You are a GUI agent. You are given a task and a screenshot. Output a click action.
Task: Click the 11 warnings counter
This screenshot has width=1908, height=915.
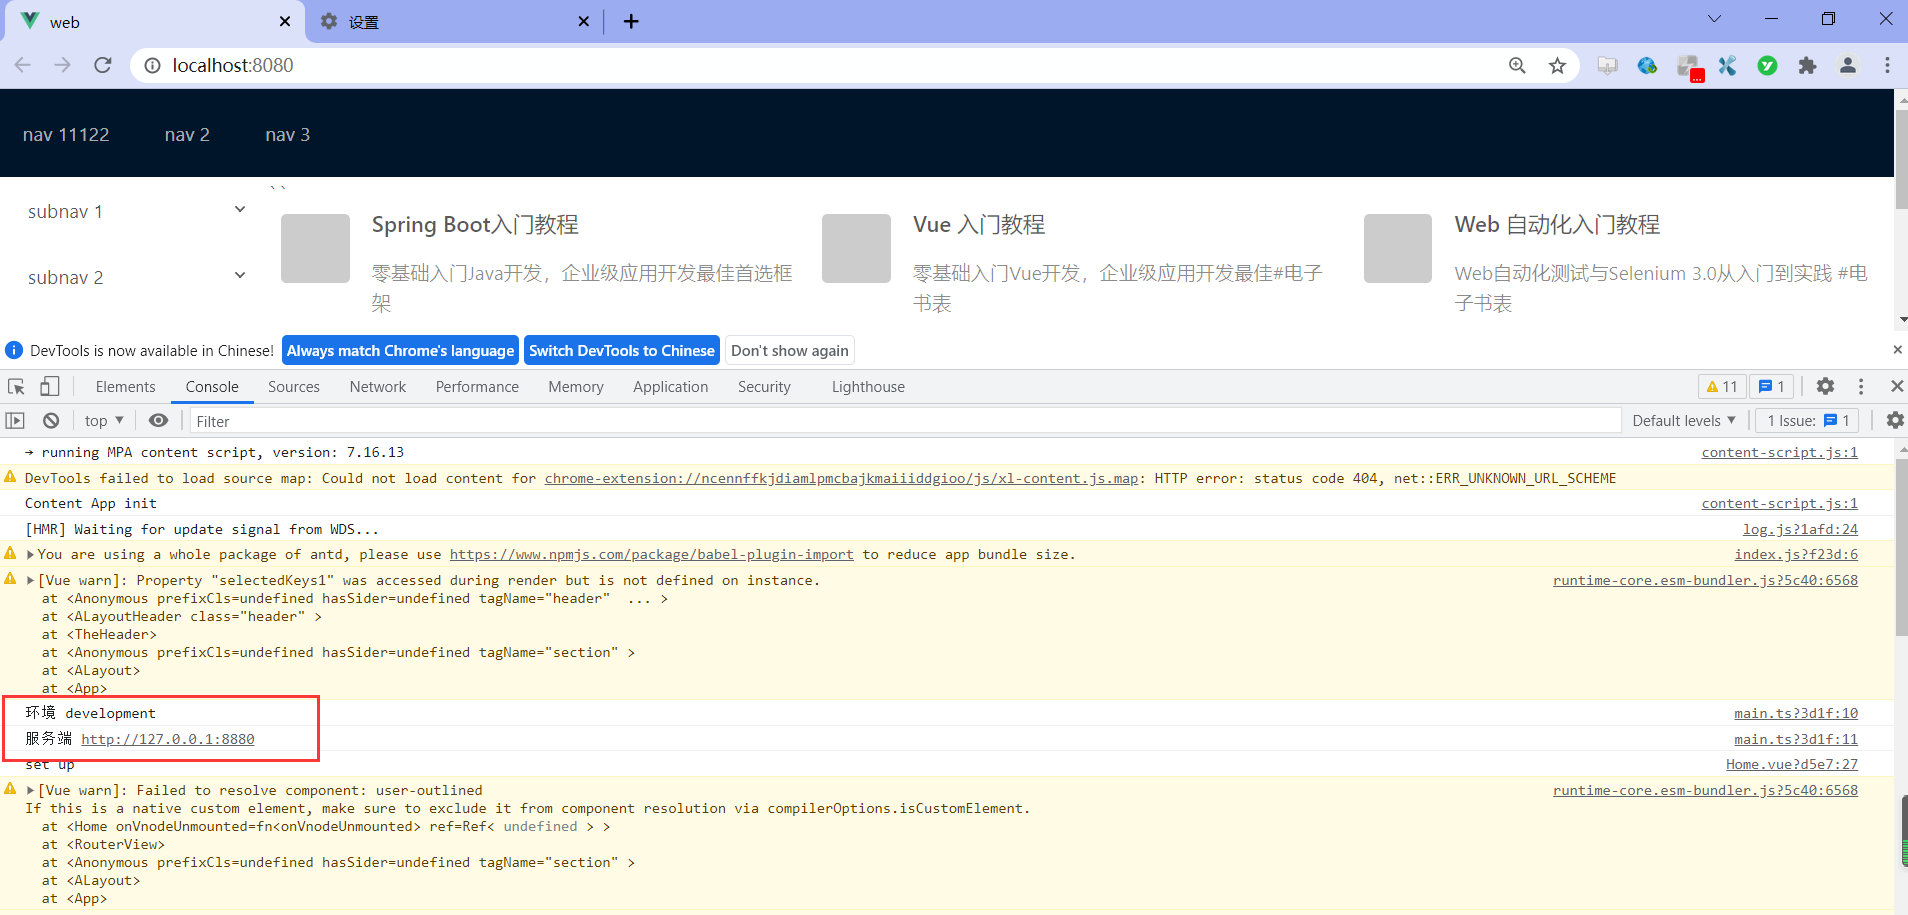[1722, 386]
